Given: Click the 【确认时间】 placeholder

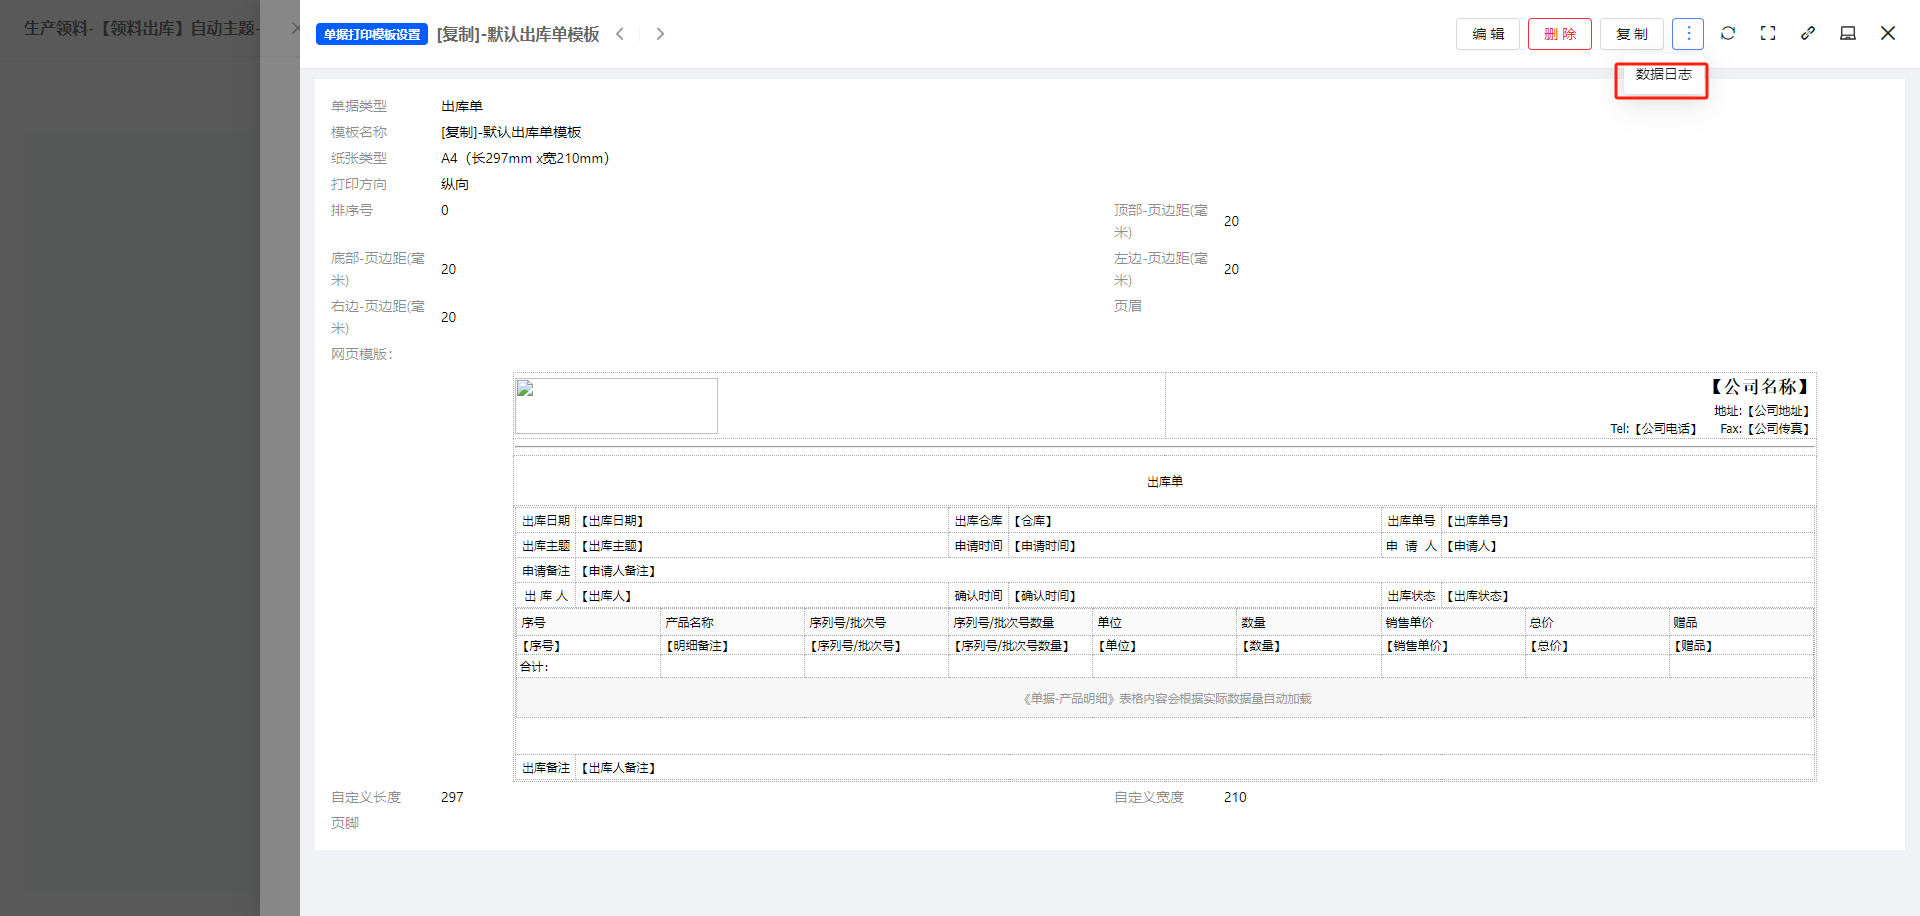Looking at the screenshot, I should [1045, 596].
